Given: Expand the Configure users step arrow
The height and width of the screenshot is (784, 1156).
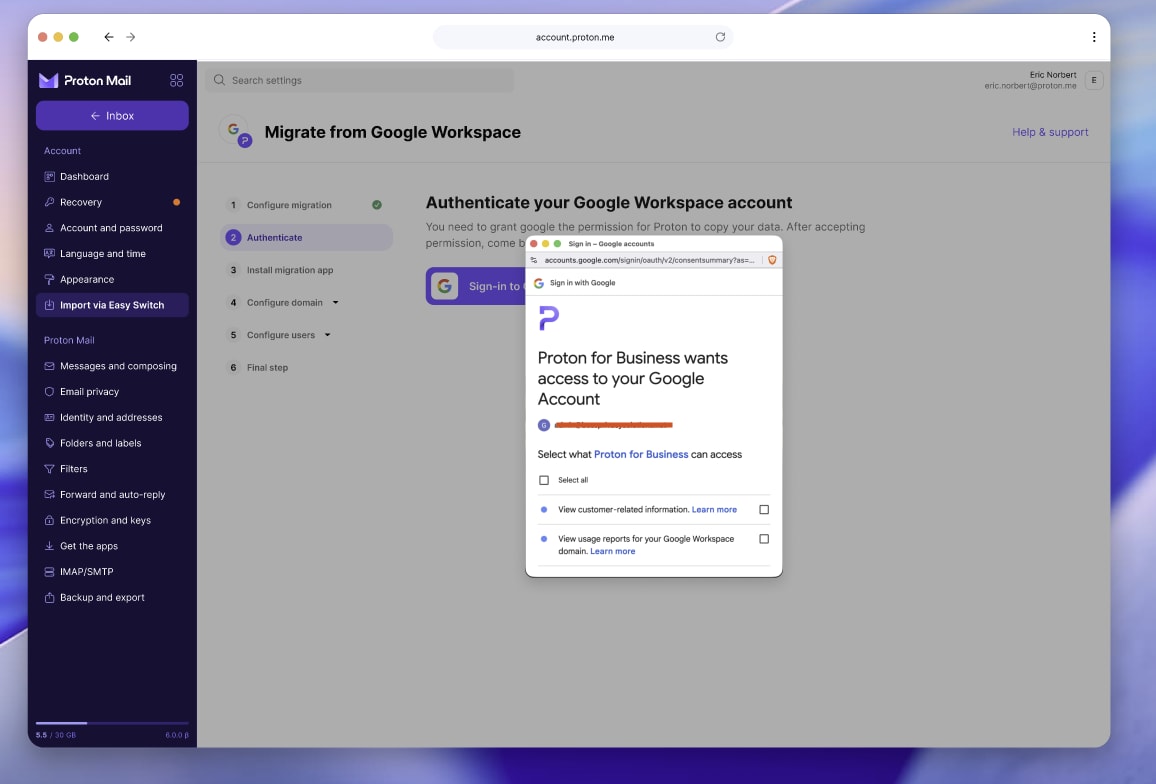Looking at the screenshot, I should [327, 335].
